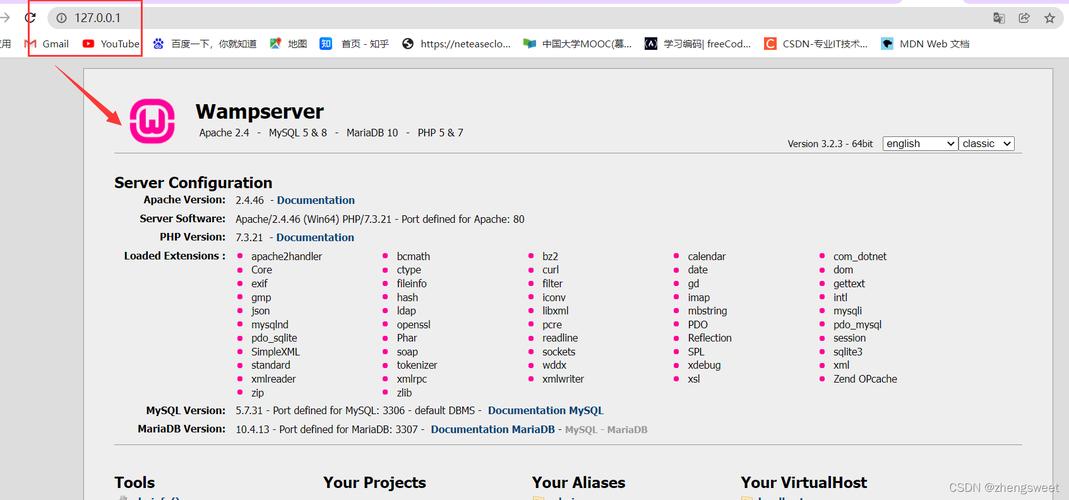The height and width of the screenshot is (500, 1069).
Task: Click the bcmath extension entry
Action: [x=414, y=256]
